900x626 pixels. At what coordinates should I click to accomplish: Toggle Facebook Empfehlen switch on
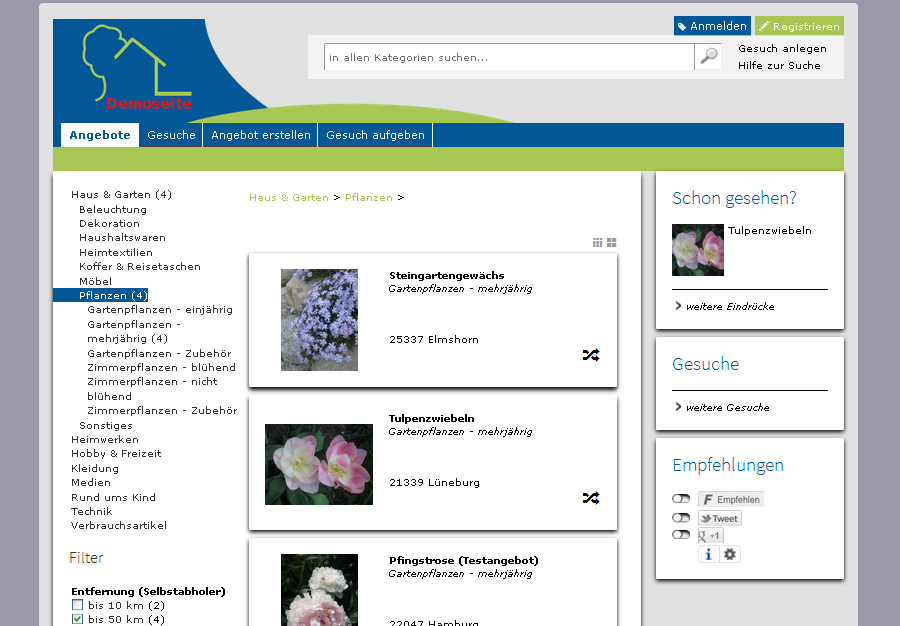[x=681, y=499]
